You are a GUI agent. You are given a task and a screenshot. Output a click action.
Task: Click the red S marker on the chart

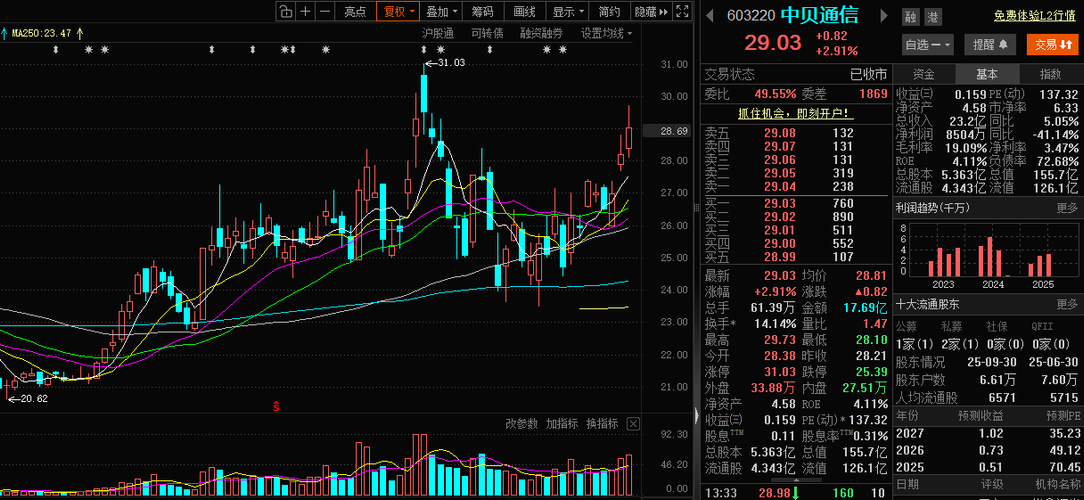pyautogui.click(x=277, y=406)
